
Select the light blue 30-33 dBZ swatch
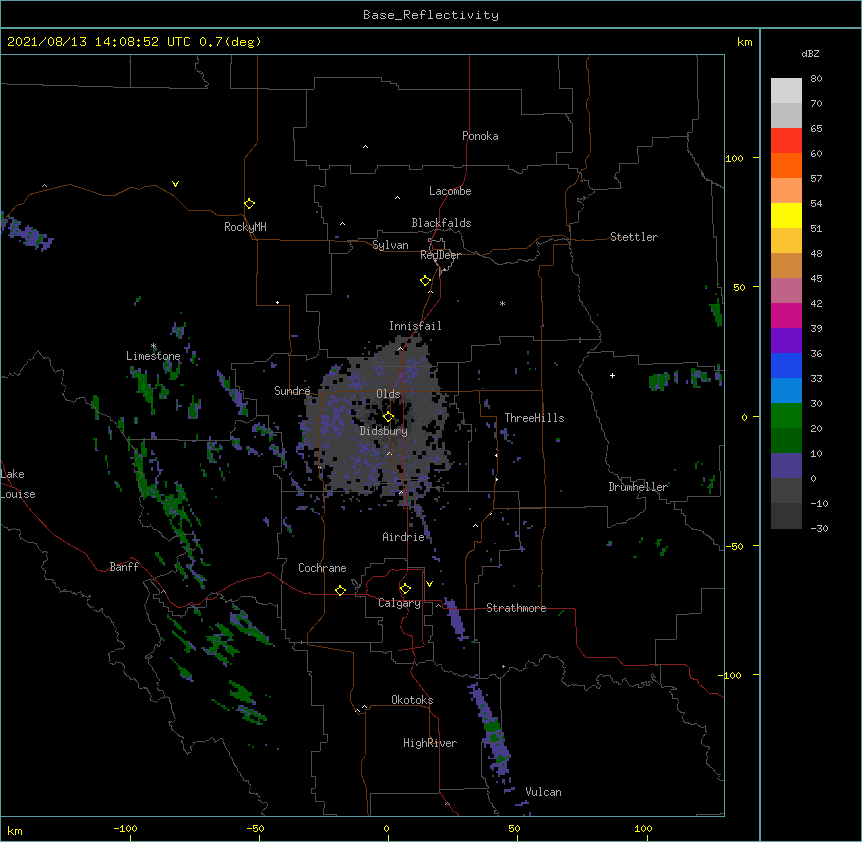786,391
